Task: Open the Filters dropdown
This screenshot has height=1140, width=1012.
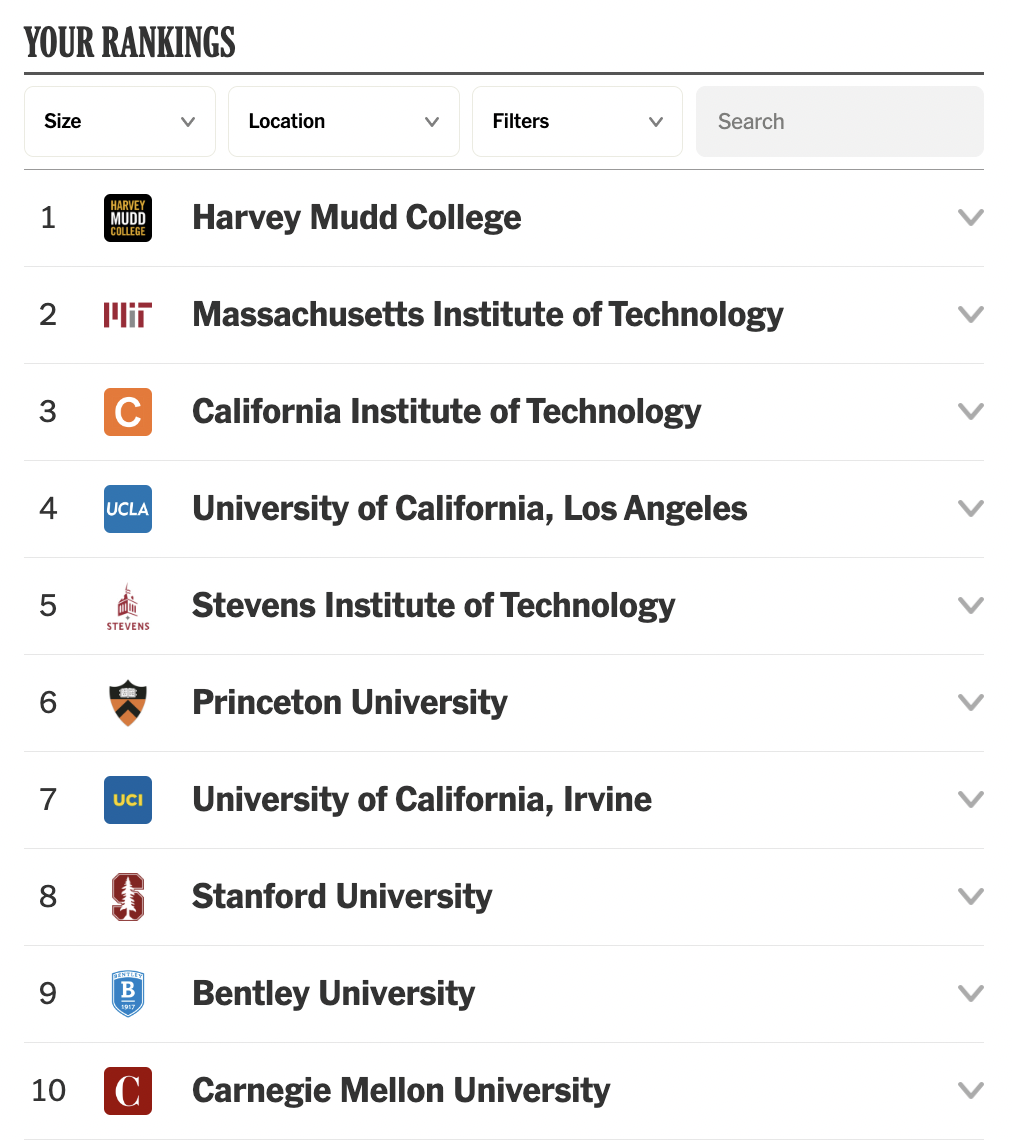Action: coord(577,122)
